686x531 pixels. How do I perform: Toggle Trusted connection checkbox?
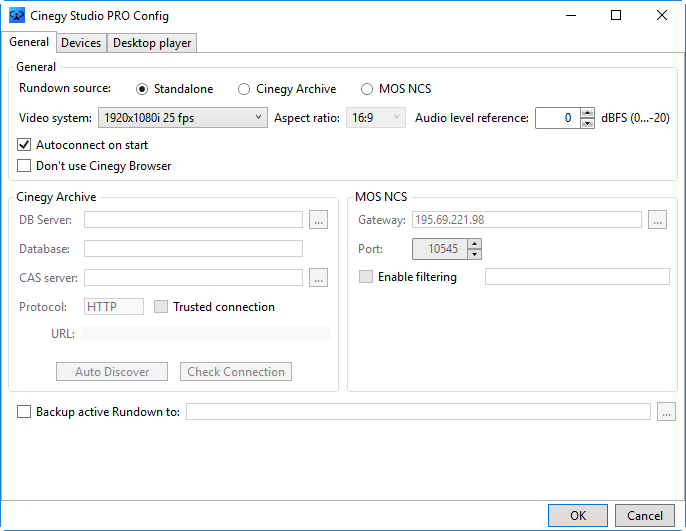tap(161, 307)
